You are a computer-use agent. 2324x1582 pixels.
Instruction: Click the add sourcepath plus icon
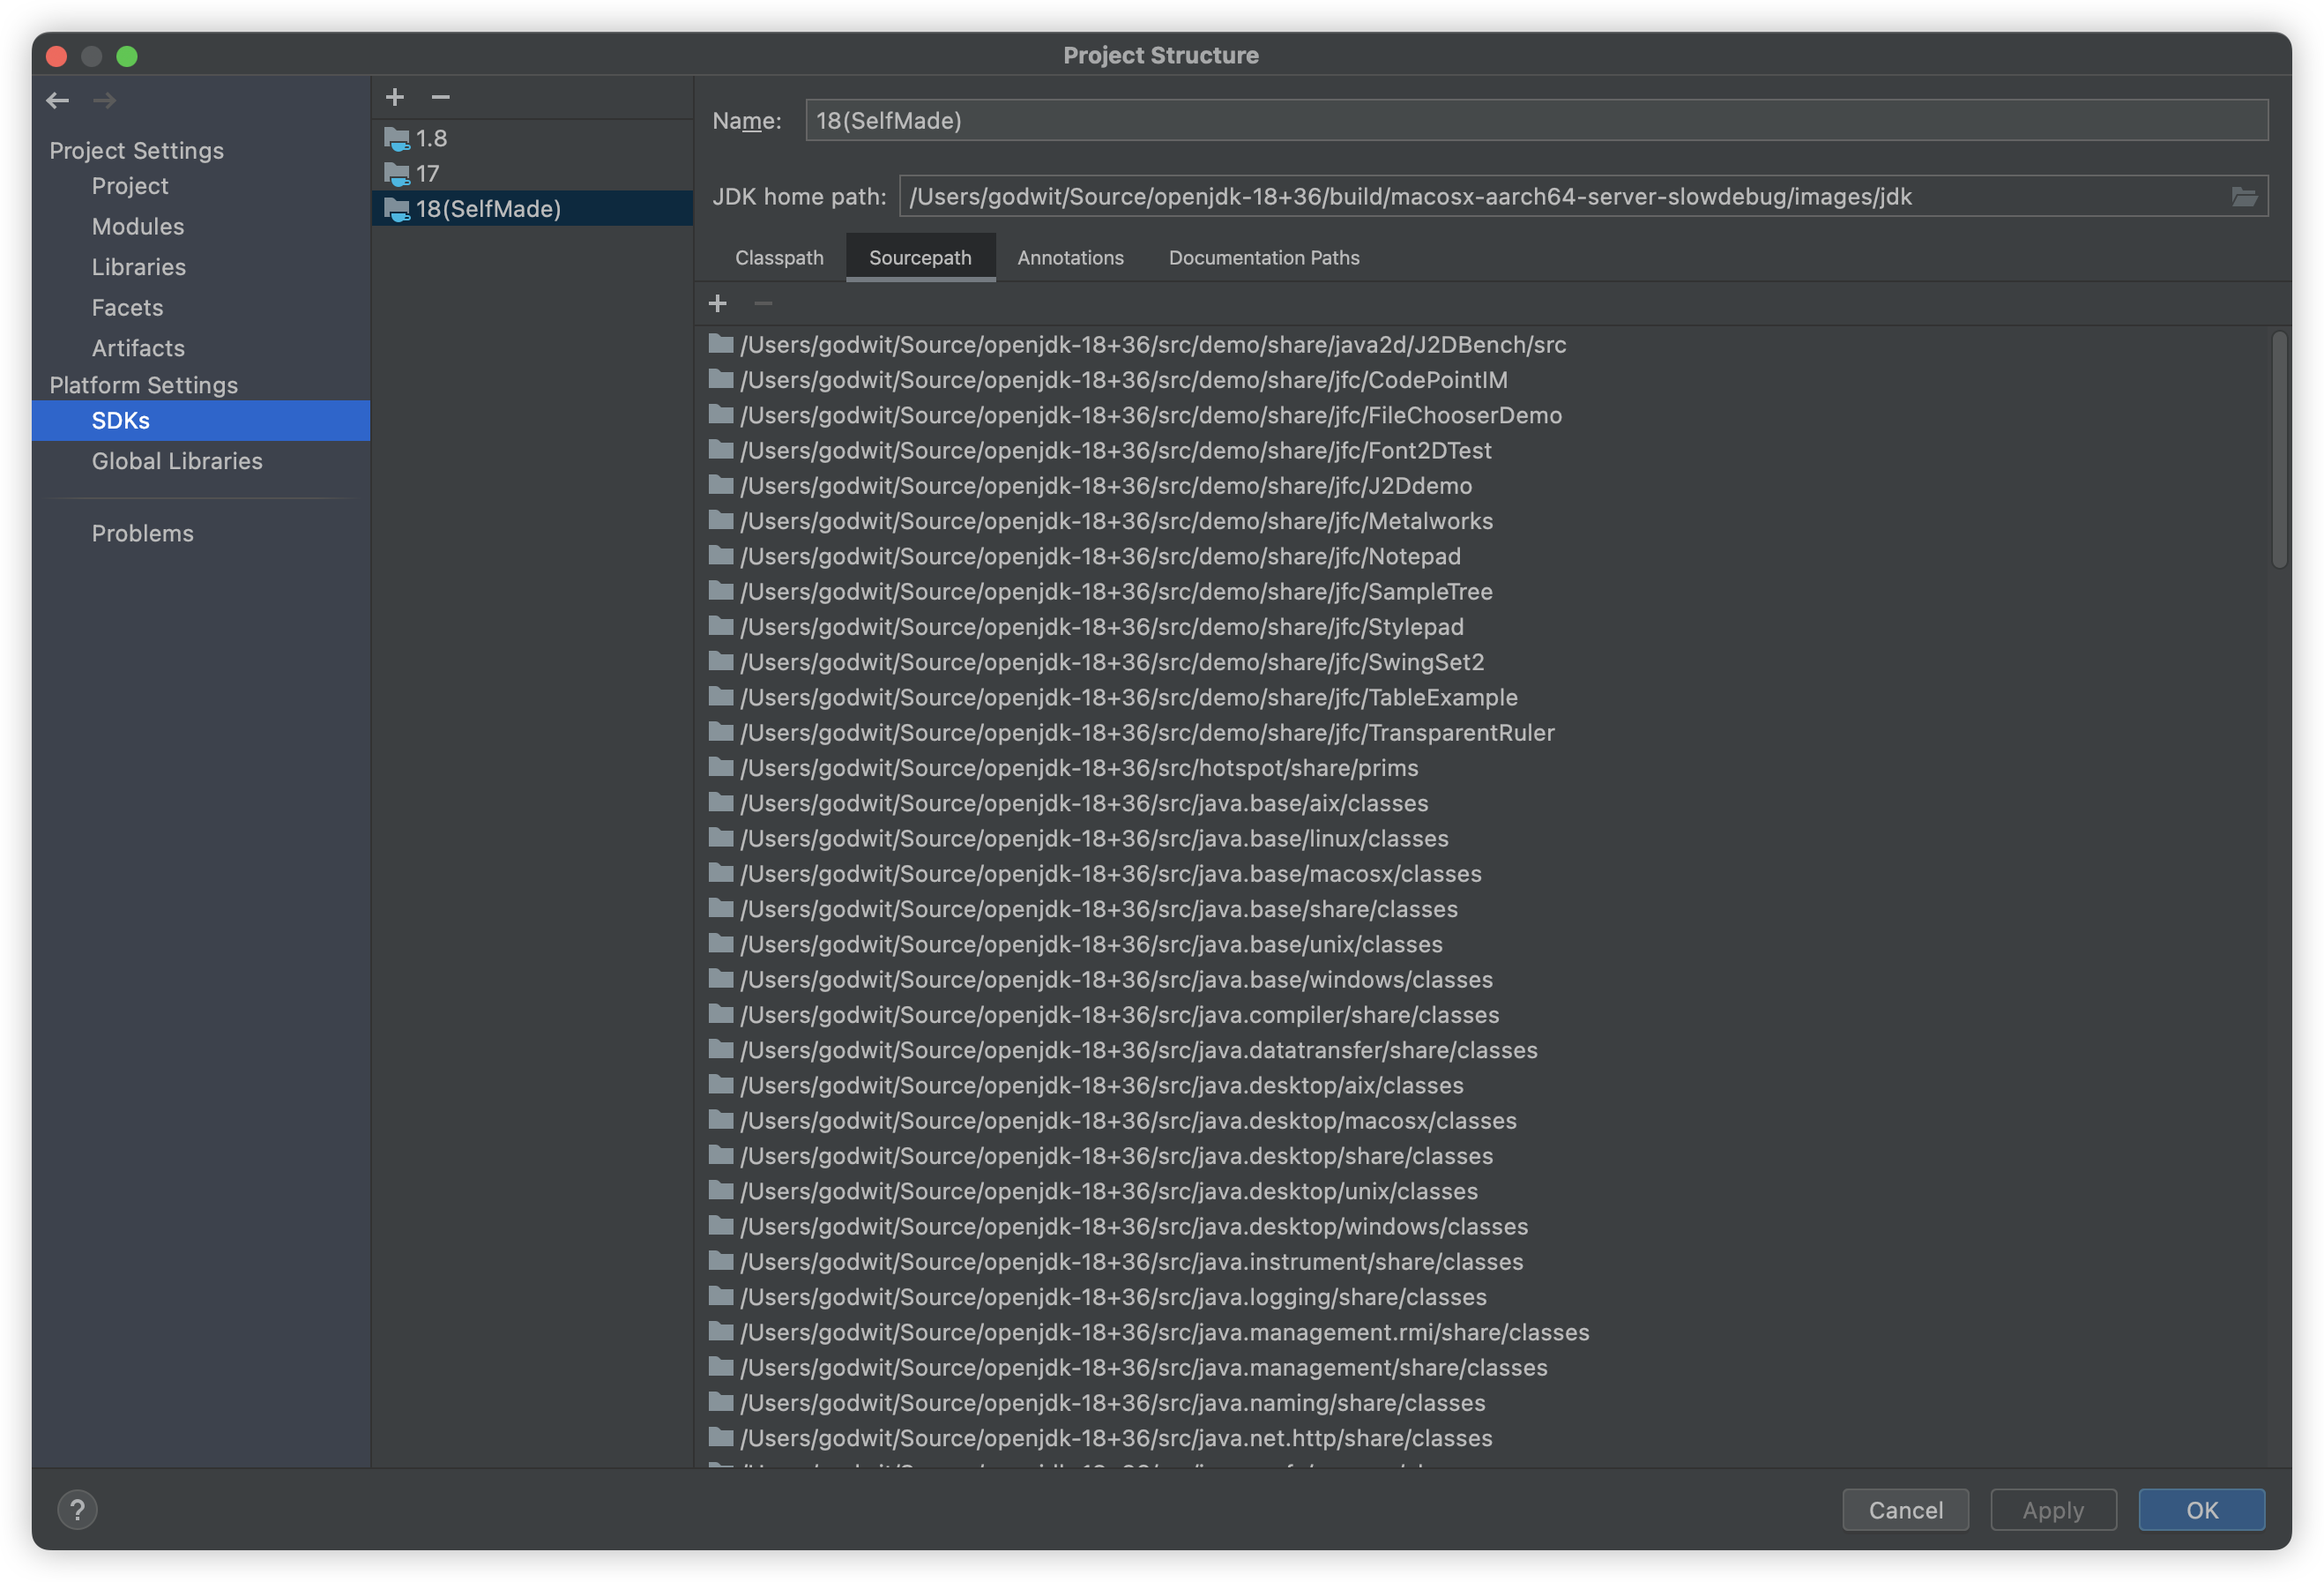coord(717,303)
